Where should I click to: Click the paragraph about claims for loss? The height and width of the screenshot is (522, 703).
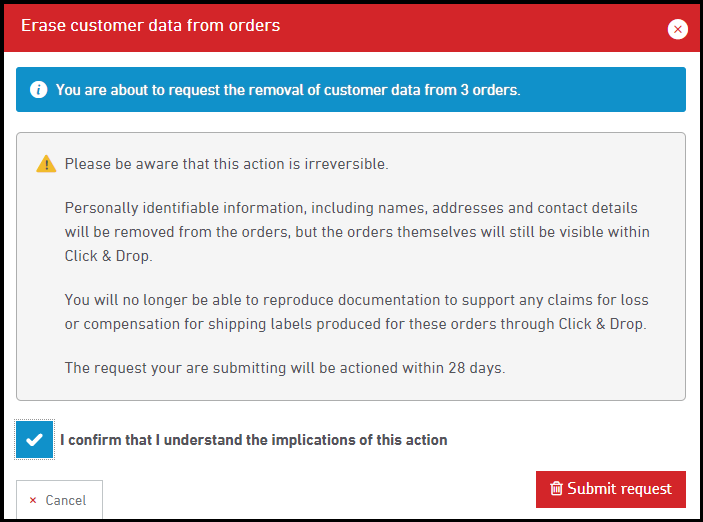356,312
